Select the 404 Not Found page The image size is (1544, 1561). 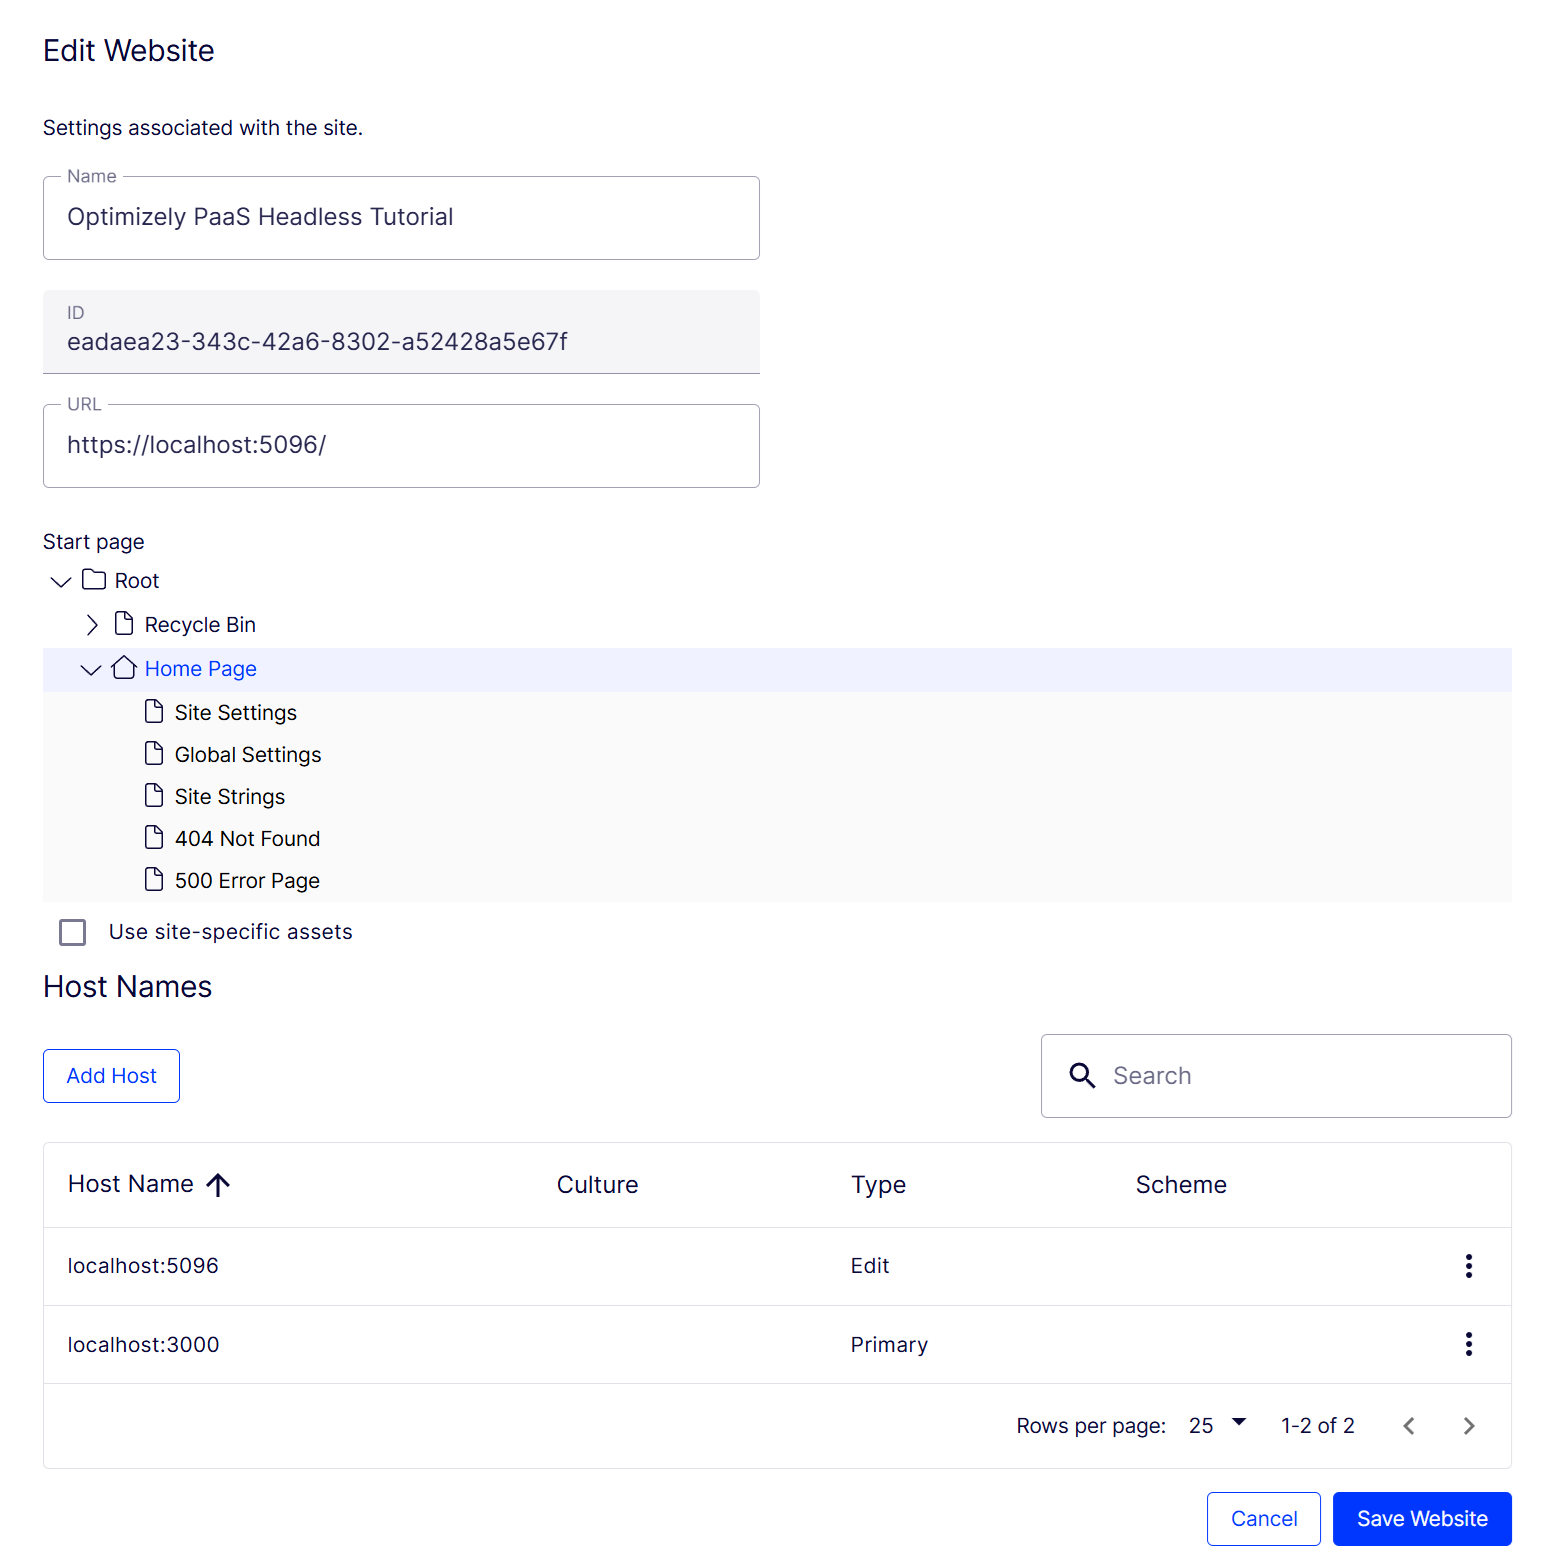[x=247, y=839]
